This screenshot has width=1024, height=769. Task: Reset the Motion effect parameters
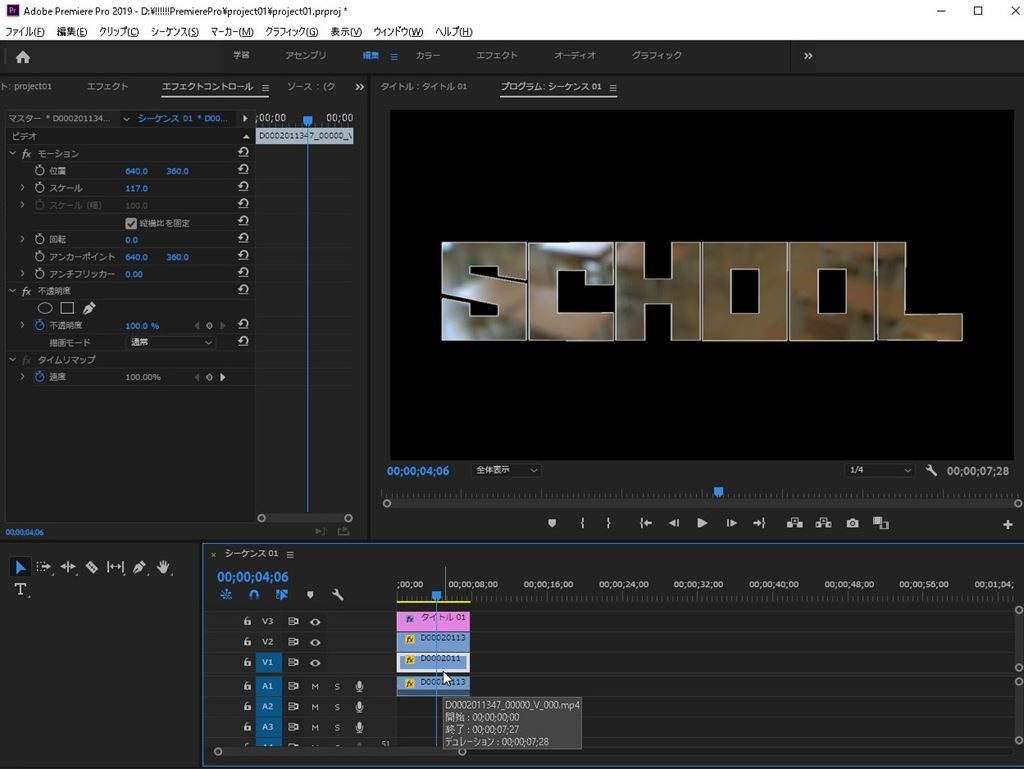click(x=243, y=153)
